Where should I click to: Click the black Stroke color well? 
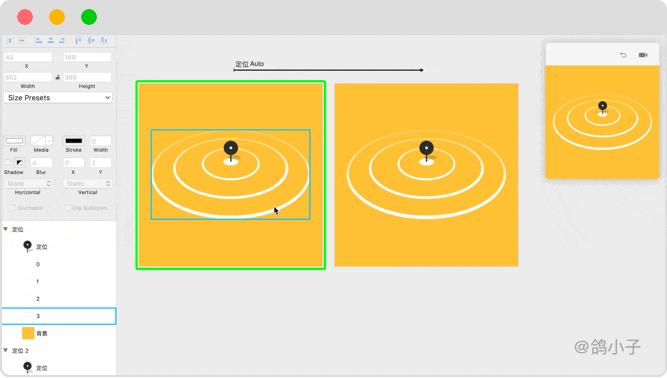pyautogui.click(x=74, y=141)
